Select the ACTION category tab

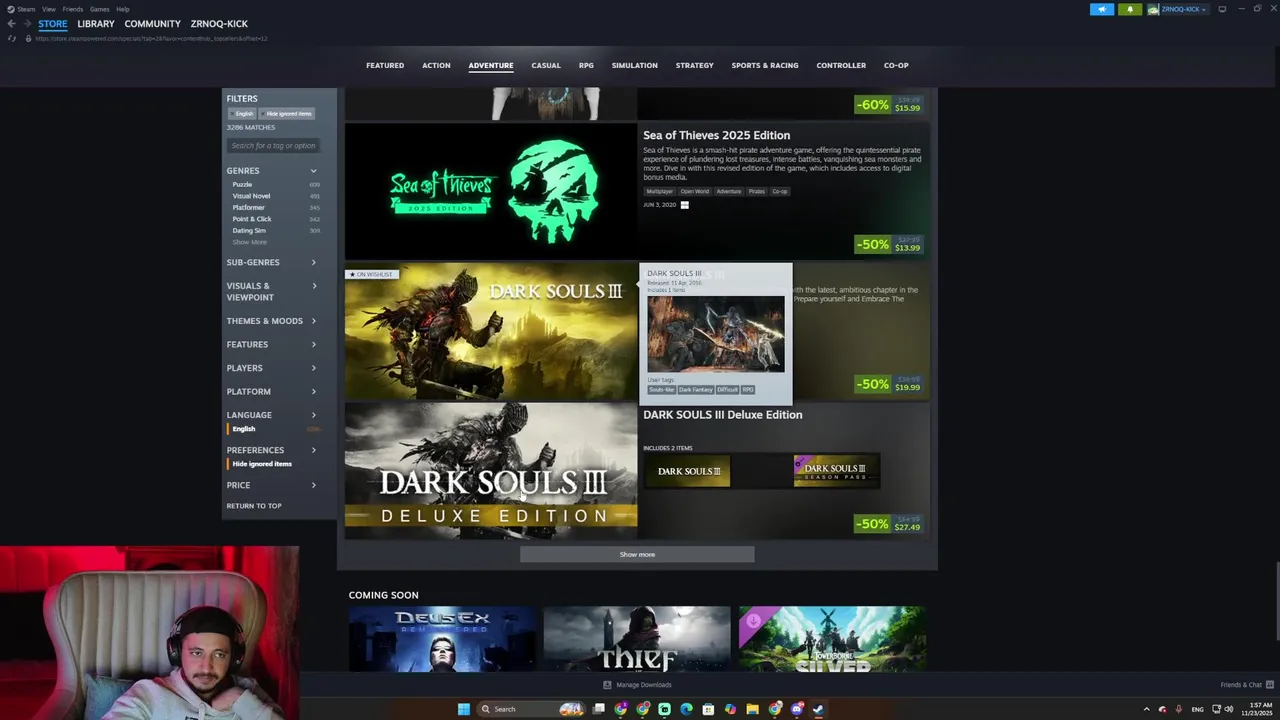[x=436, y=66]
